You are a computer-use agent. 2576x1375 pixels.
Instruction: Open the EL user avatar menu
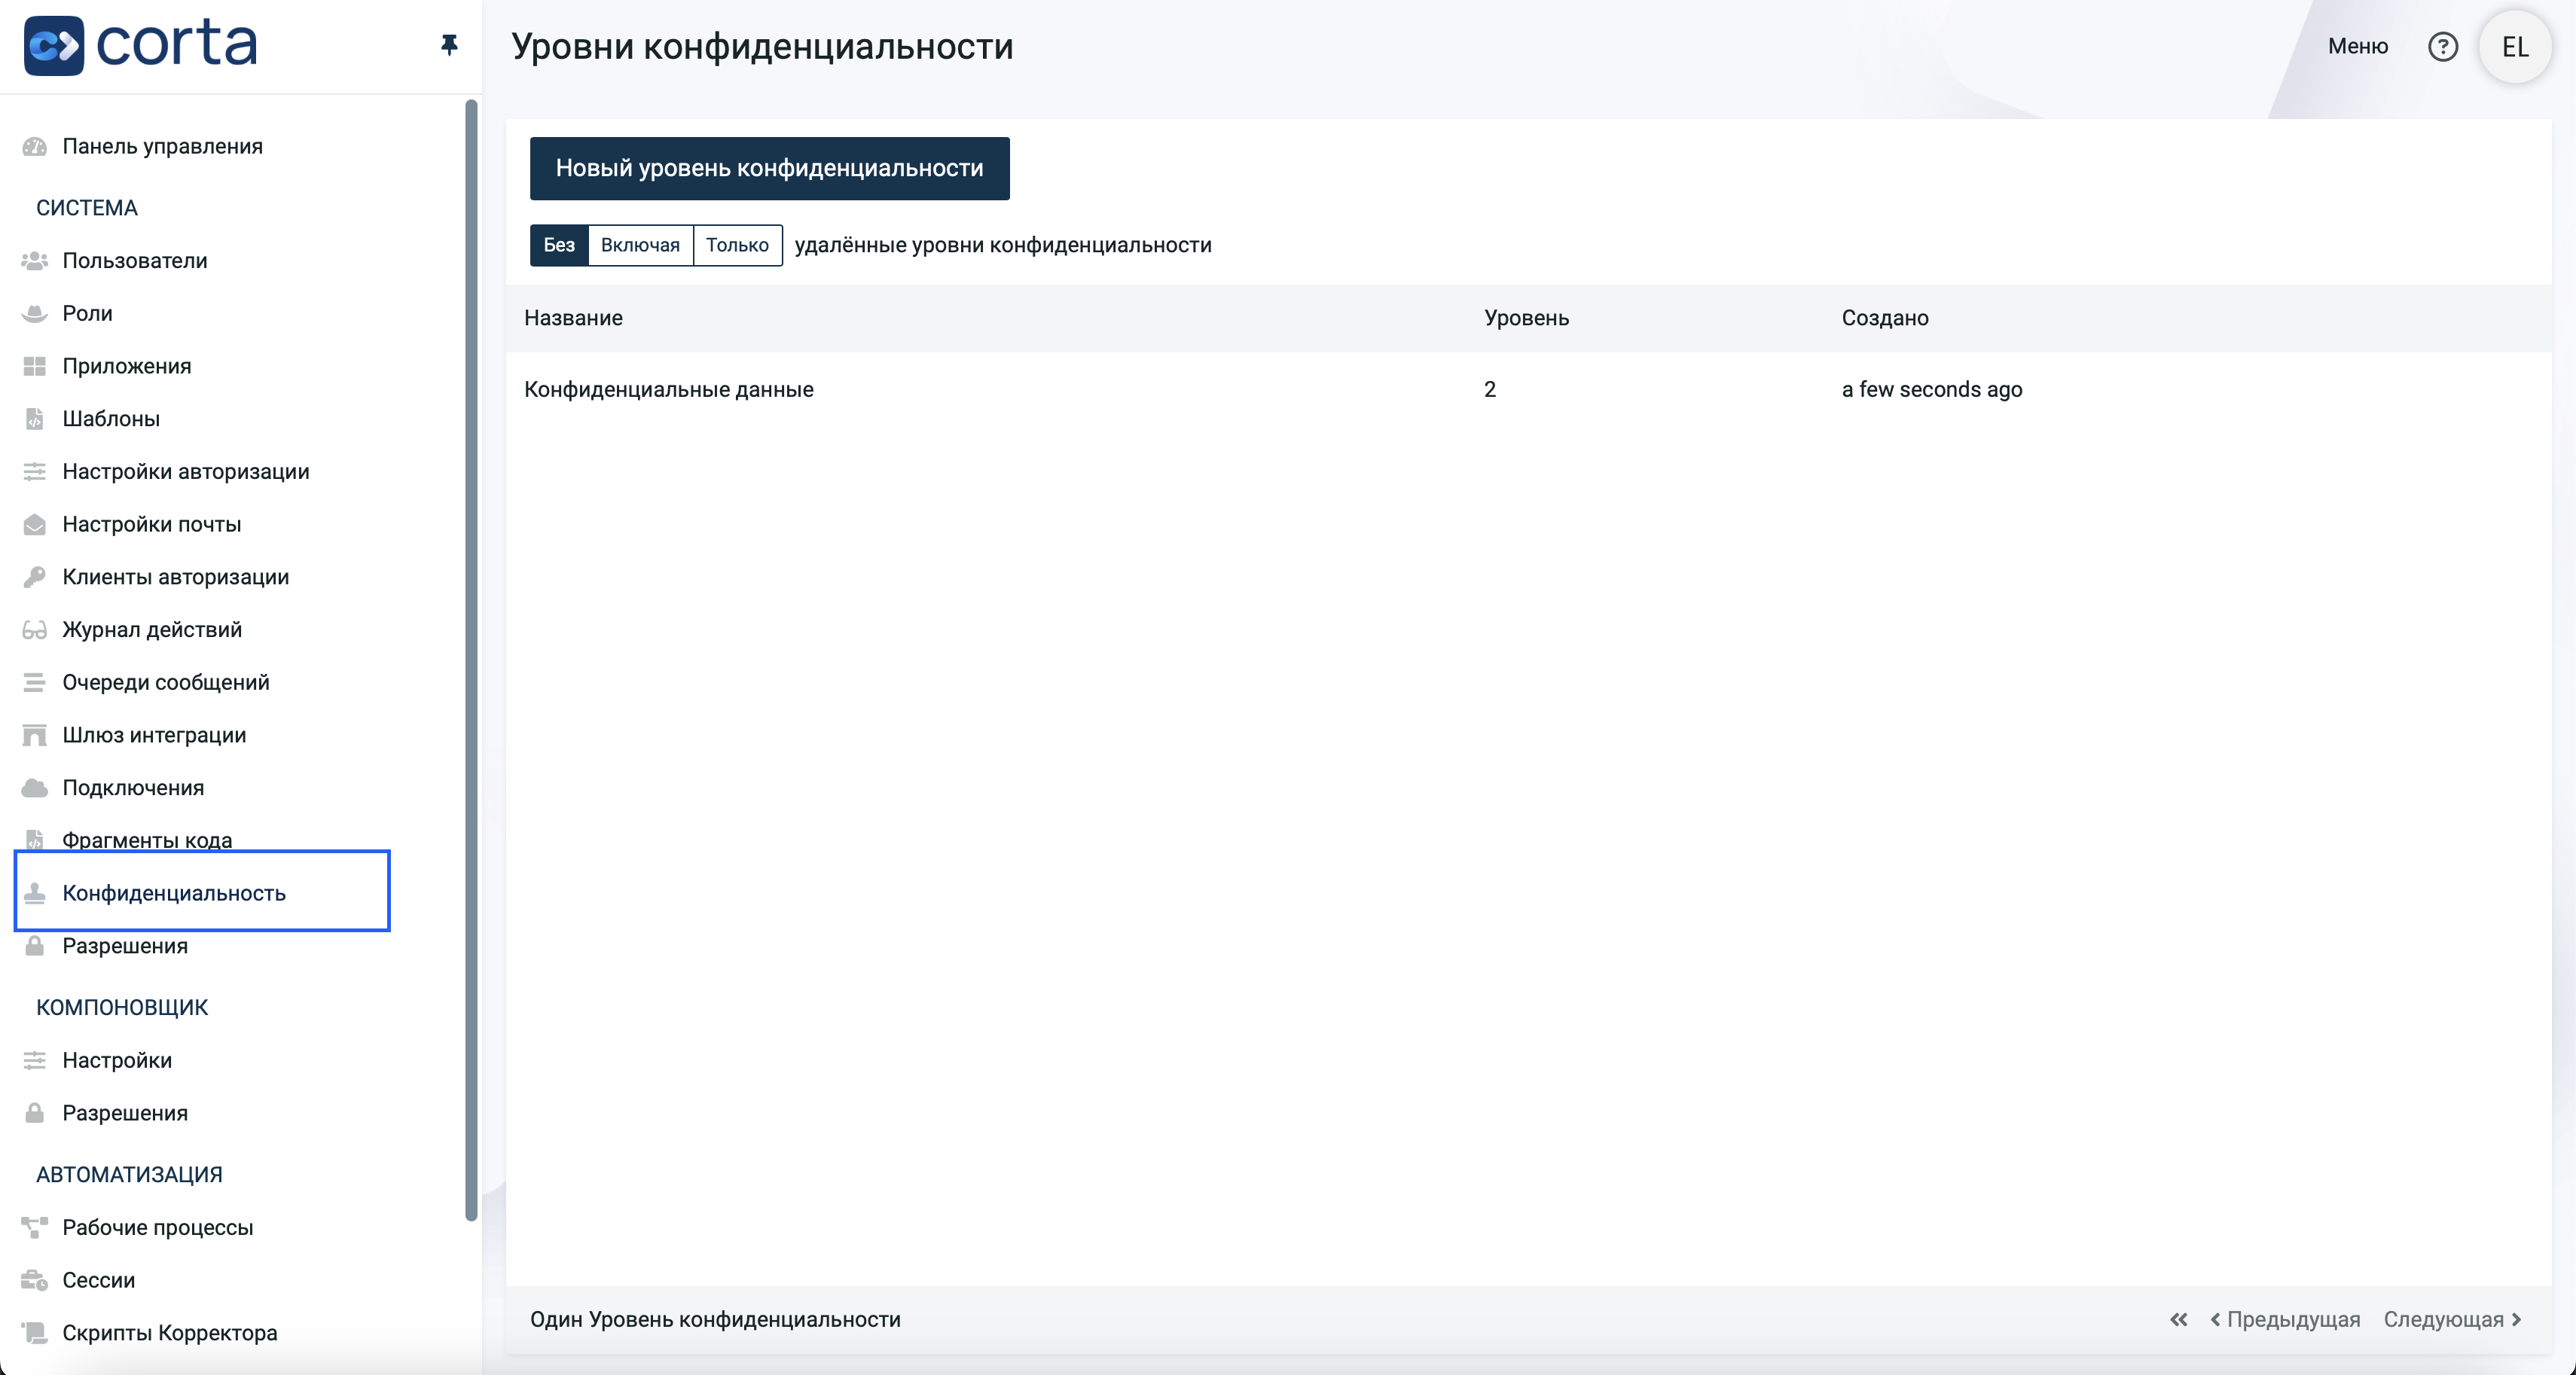click(2515, 46)
